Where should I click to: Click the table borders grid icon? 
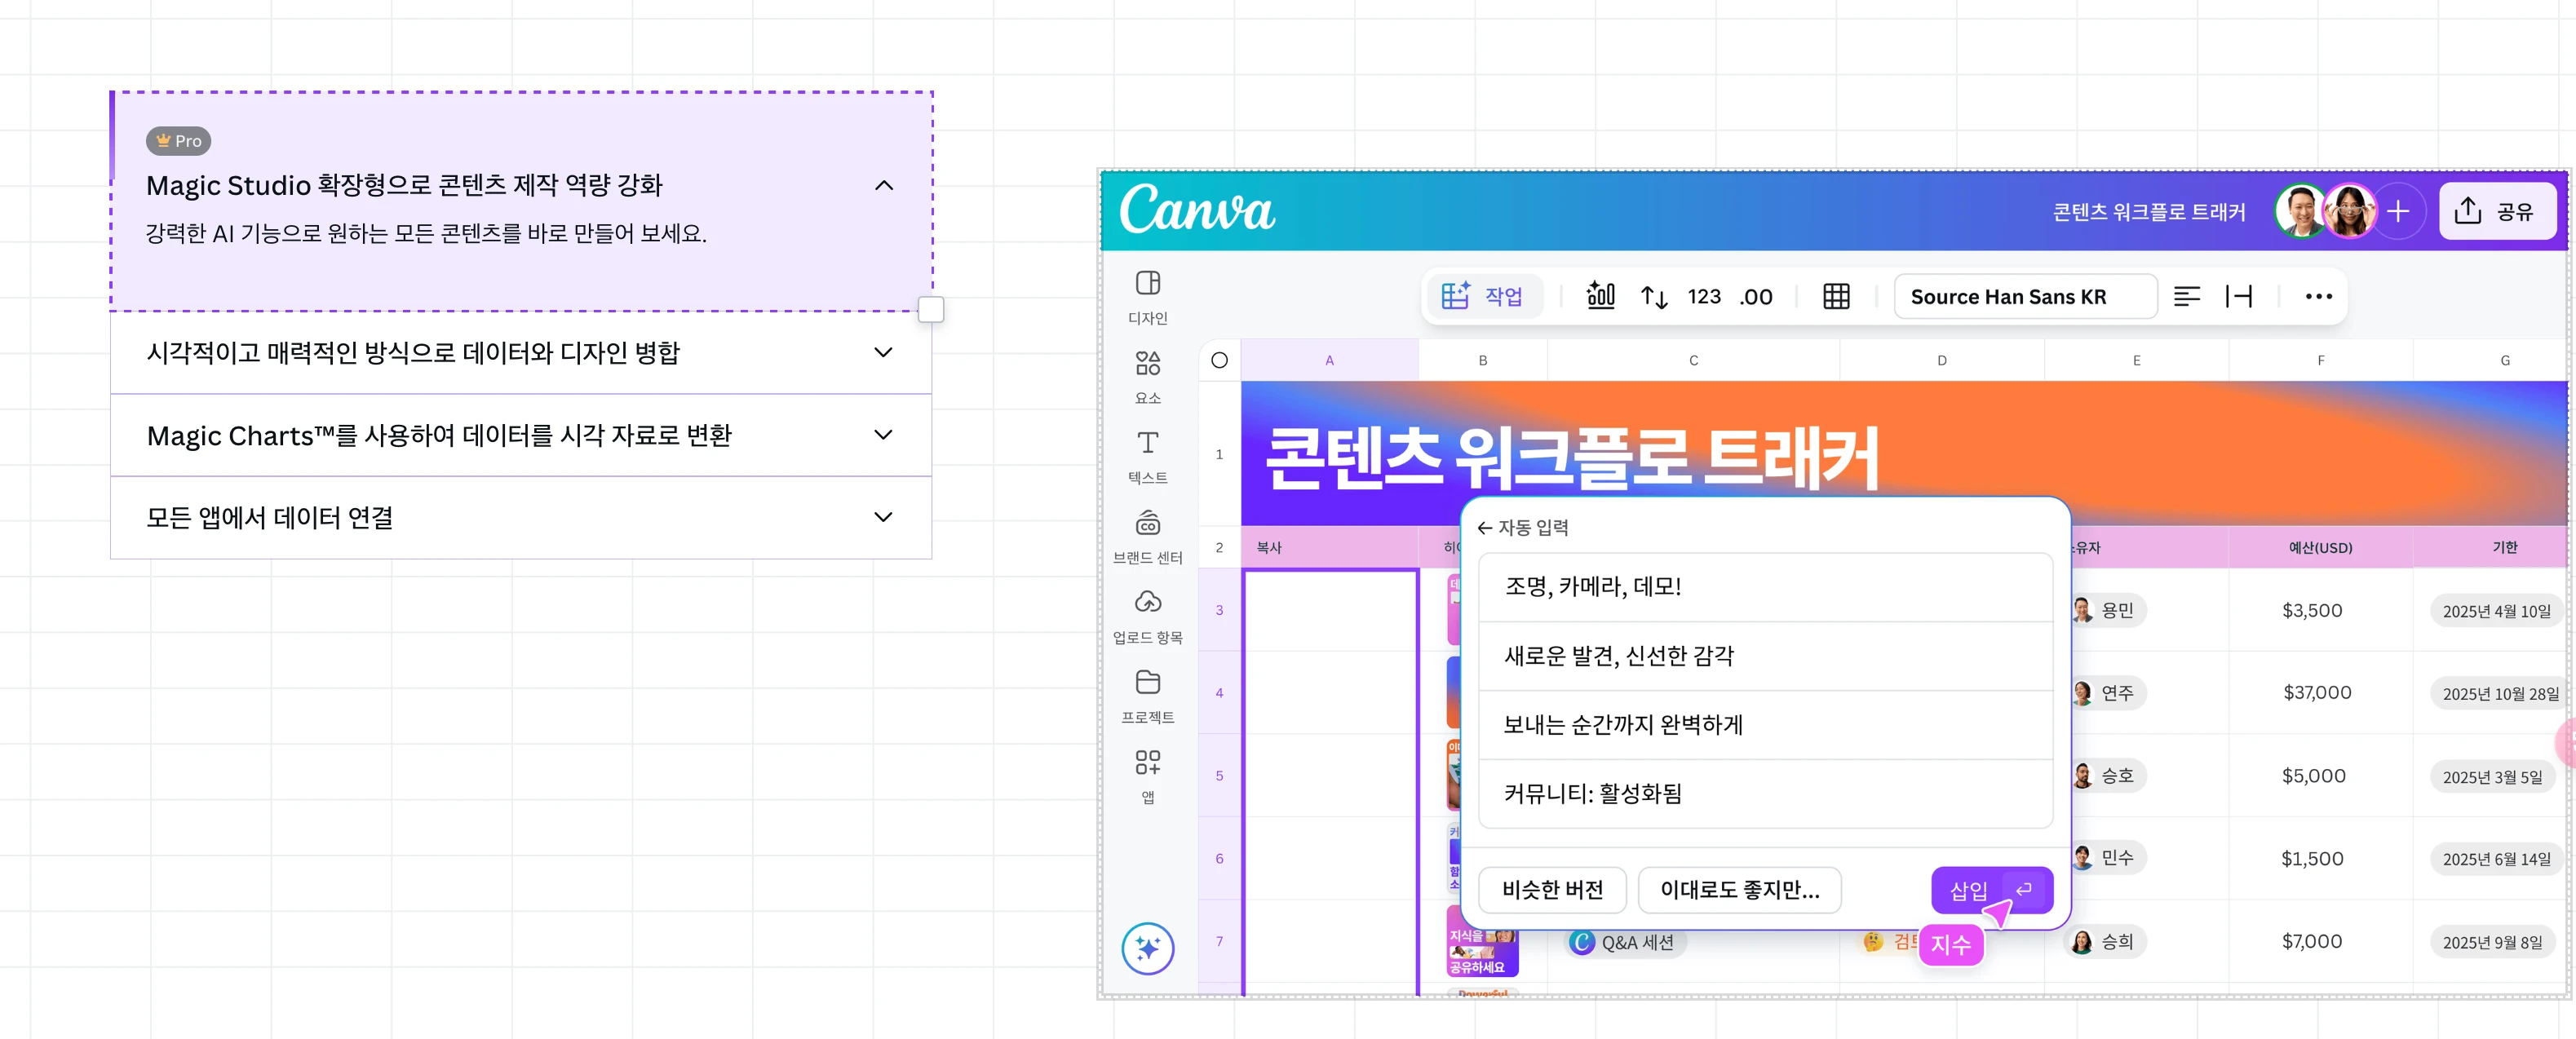point(1836,296)
